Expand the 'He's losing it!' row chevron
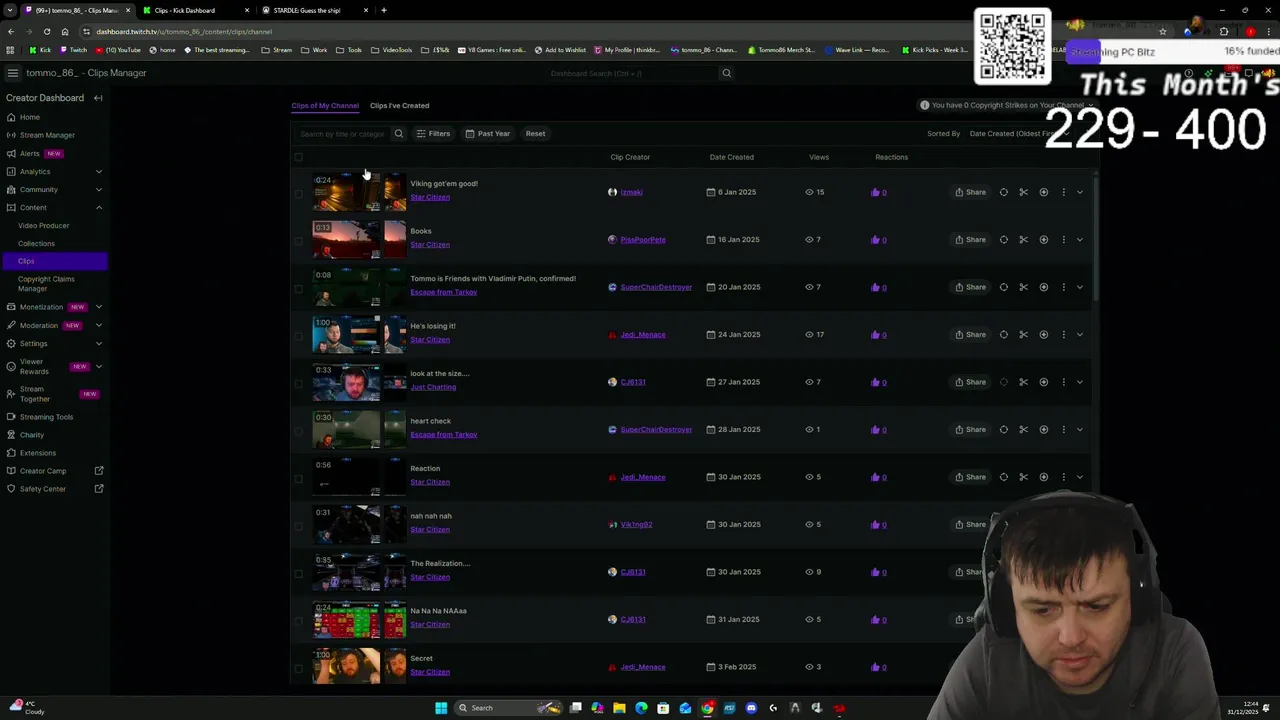The width and height of the screenshot is (1280, 720). click(1080, 335)
